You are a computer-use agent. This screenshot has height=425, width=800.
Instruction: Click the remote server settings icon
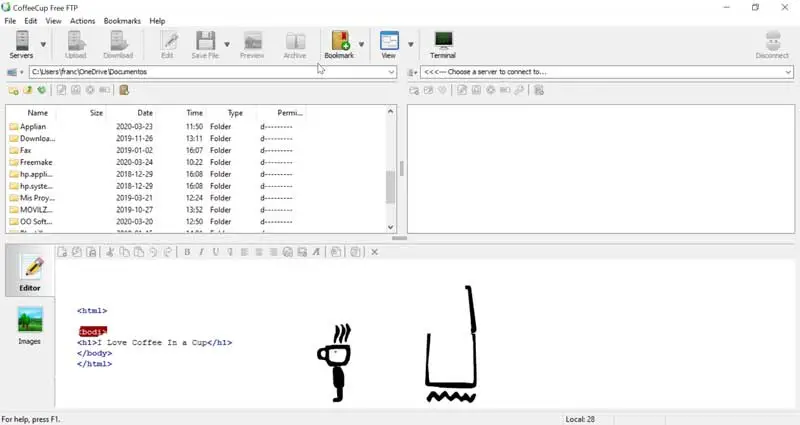539,90
